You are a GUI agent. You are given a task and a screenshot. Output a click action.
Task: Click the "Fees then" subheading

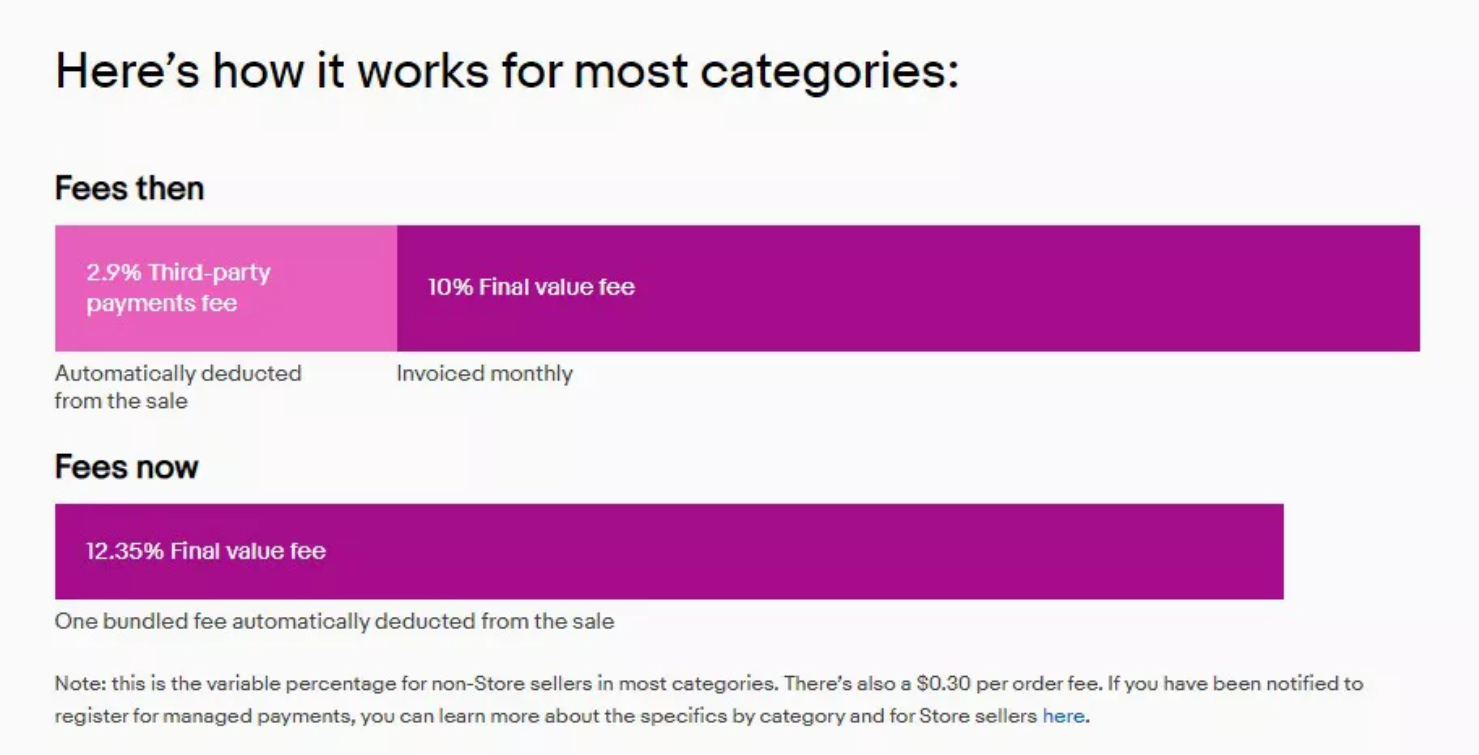pos(129,188)
